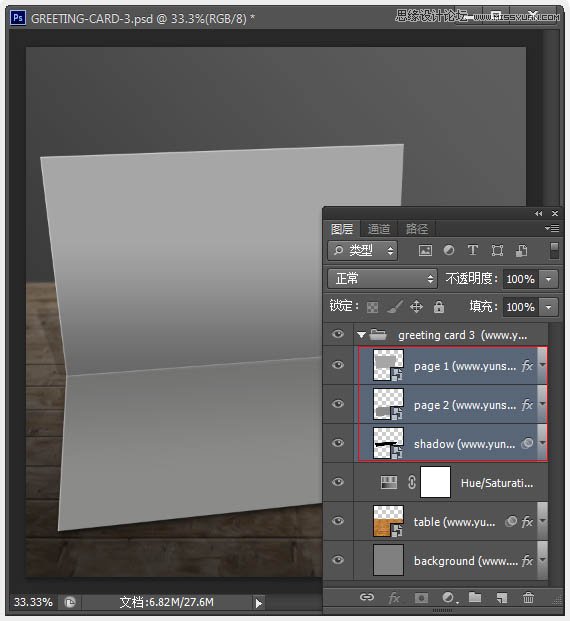
Task: Select the shadow layer thumbnail
Action: pos(388,443)
